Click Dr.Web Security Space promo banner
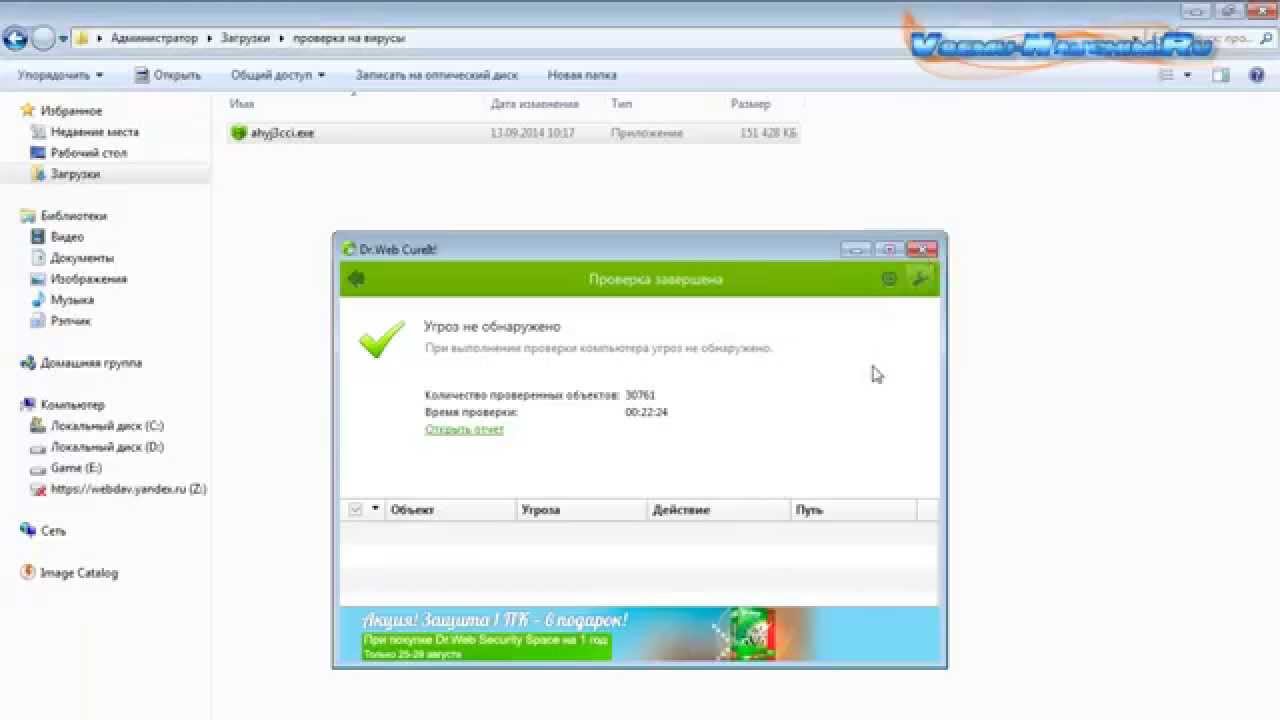This screenshot has width=1280, height=720. pos(640,634)
